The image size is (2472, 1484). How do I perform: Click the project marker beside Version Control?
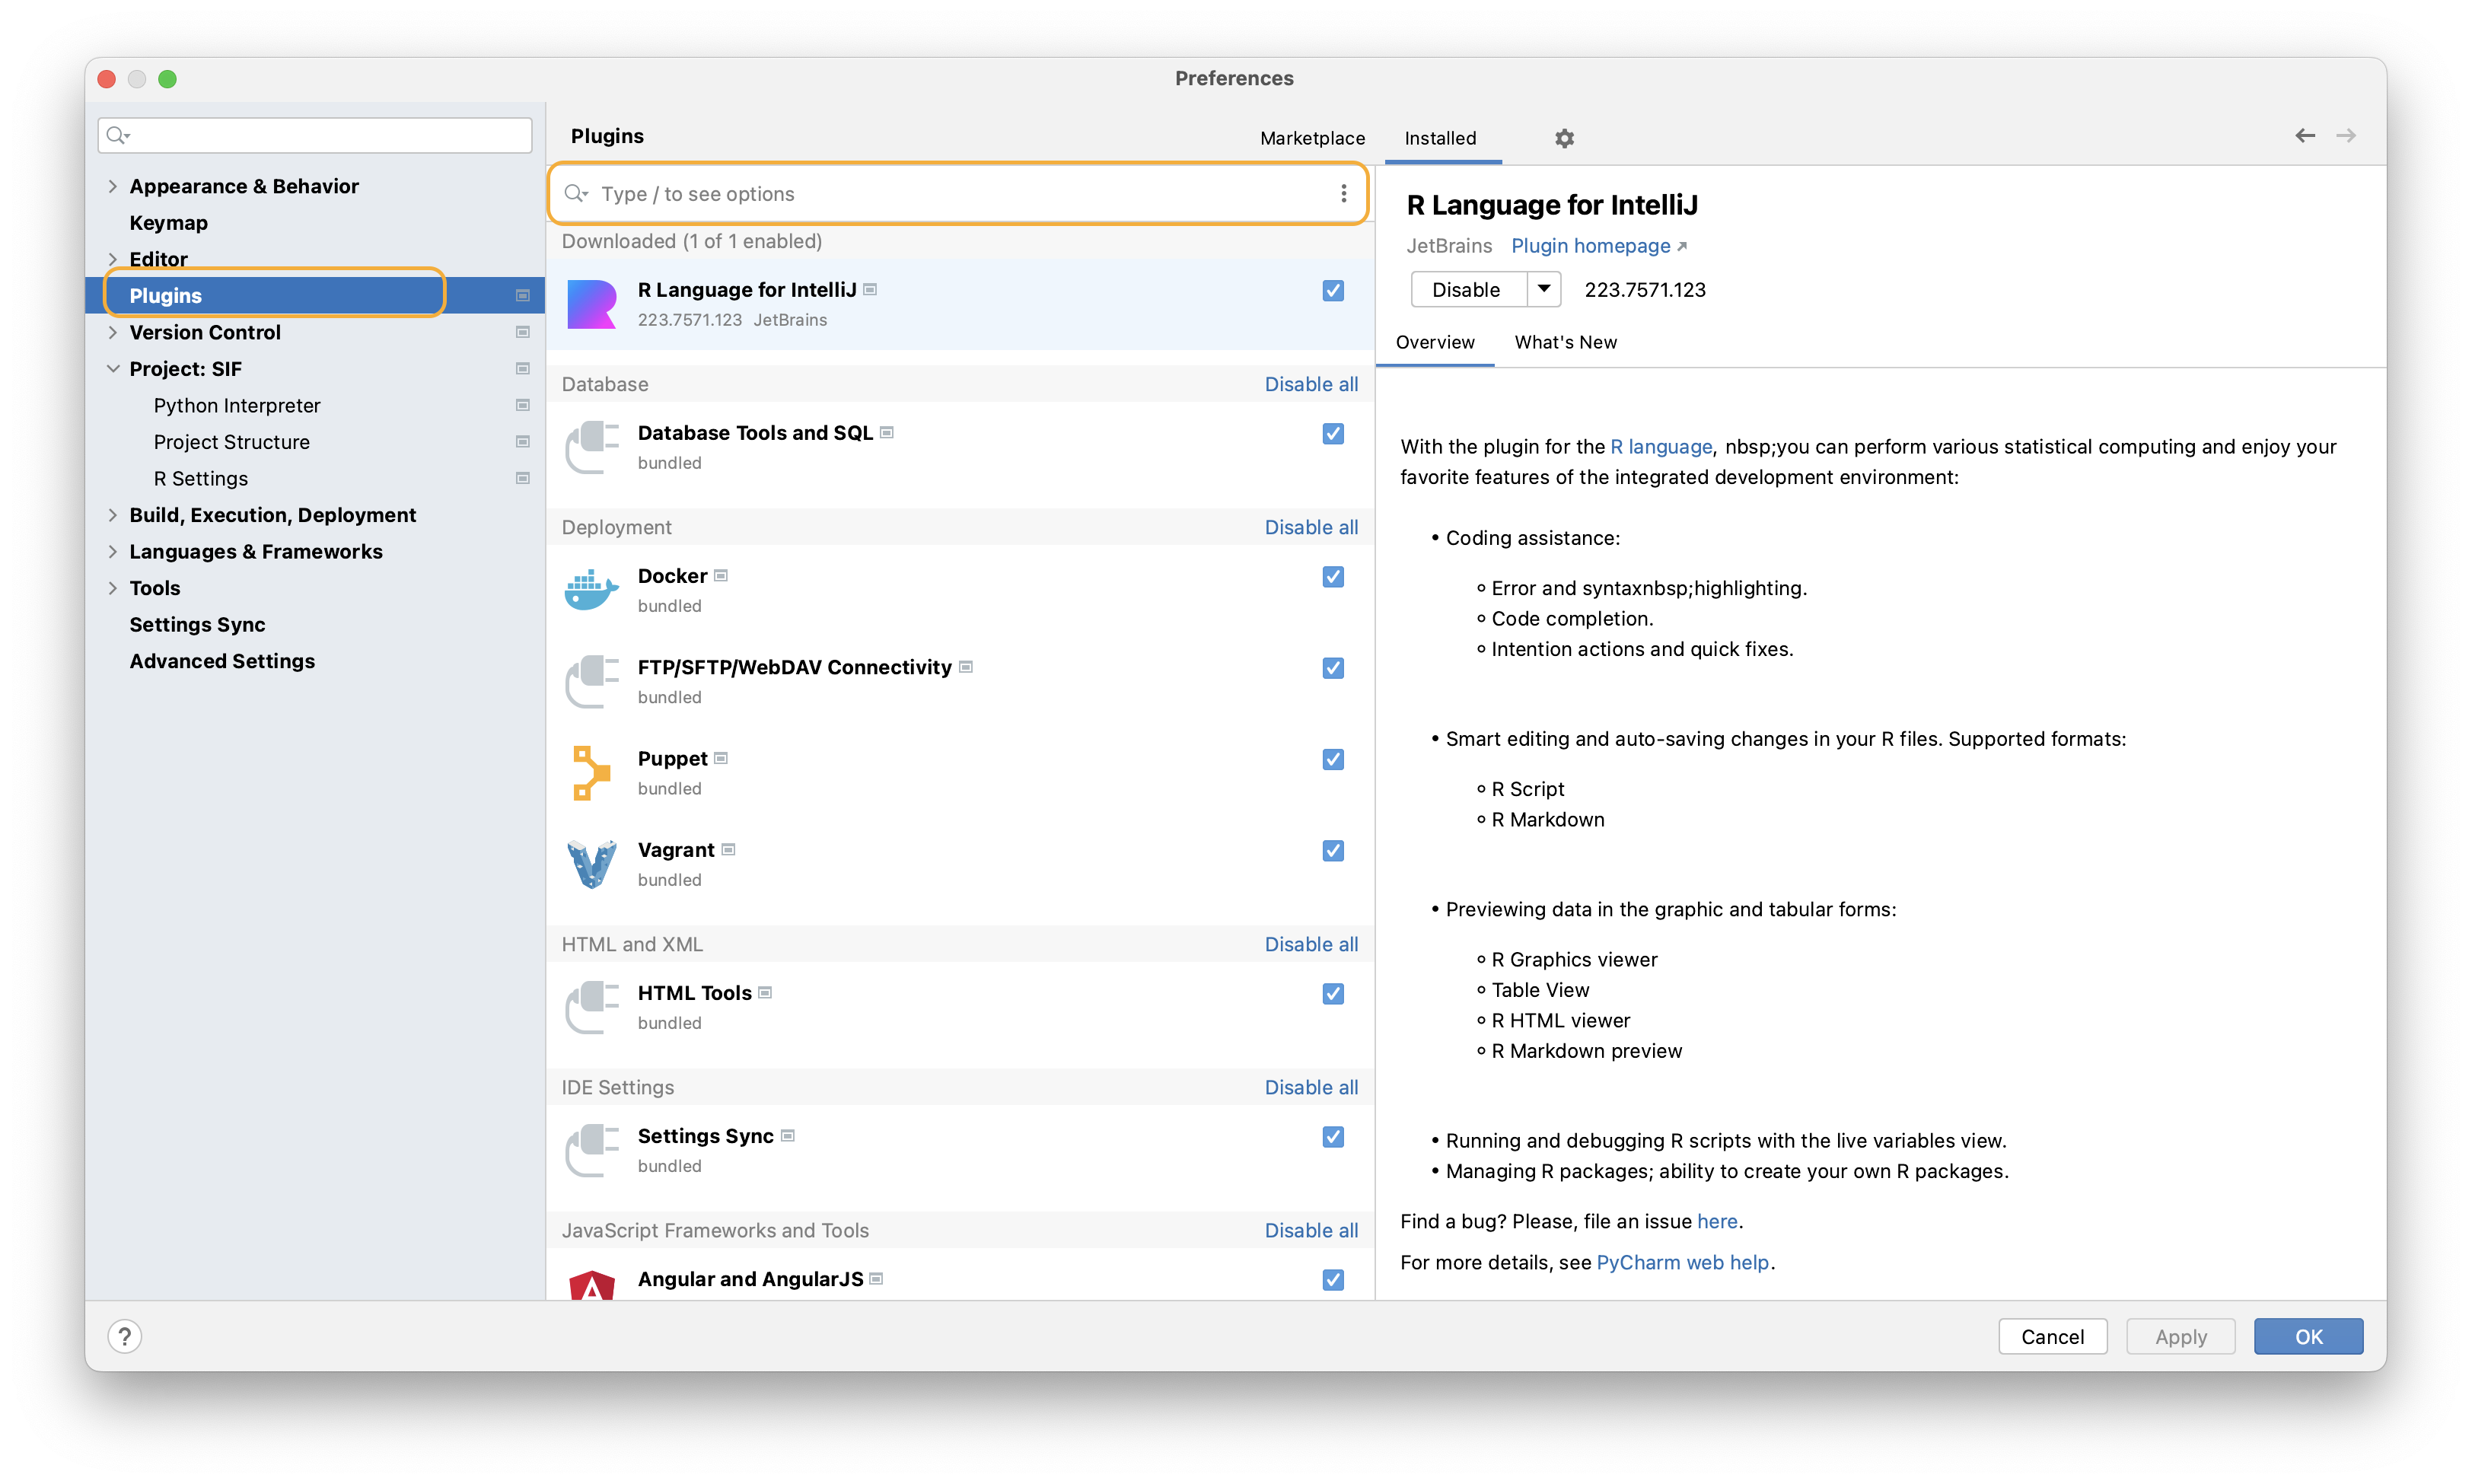(522, 332)
